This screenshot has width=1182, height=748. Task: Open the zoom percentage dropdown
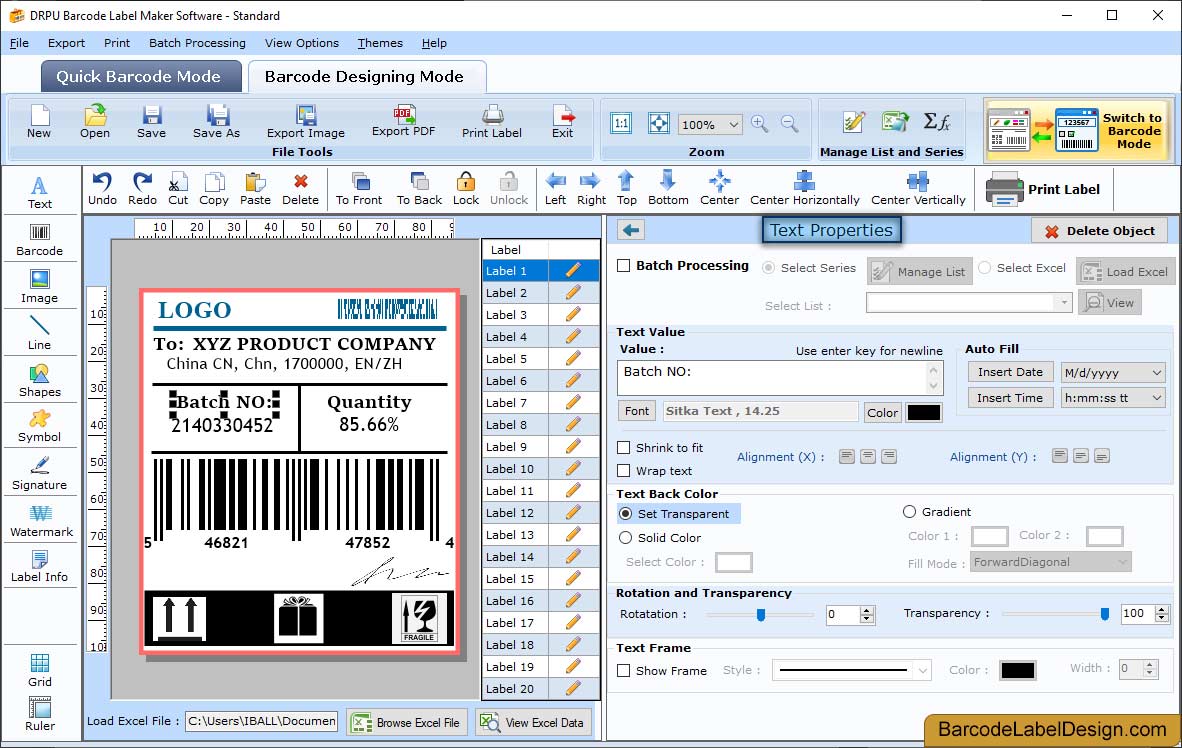click(733, 124)
